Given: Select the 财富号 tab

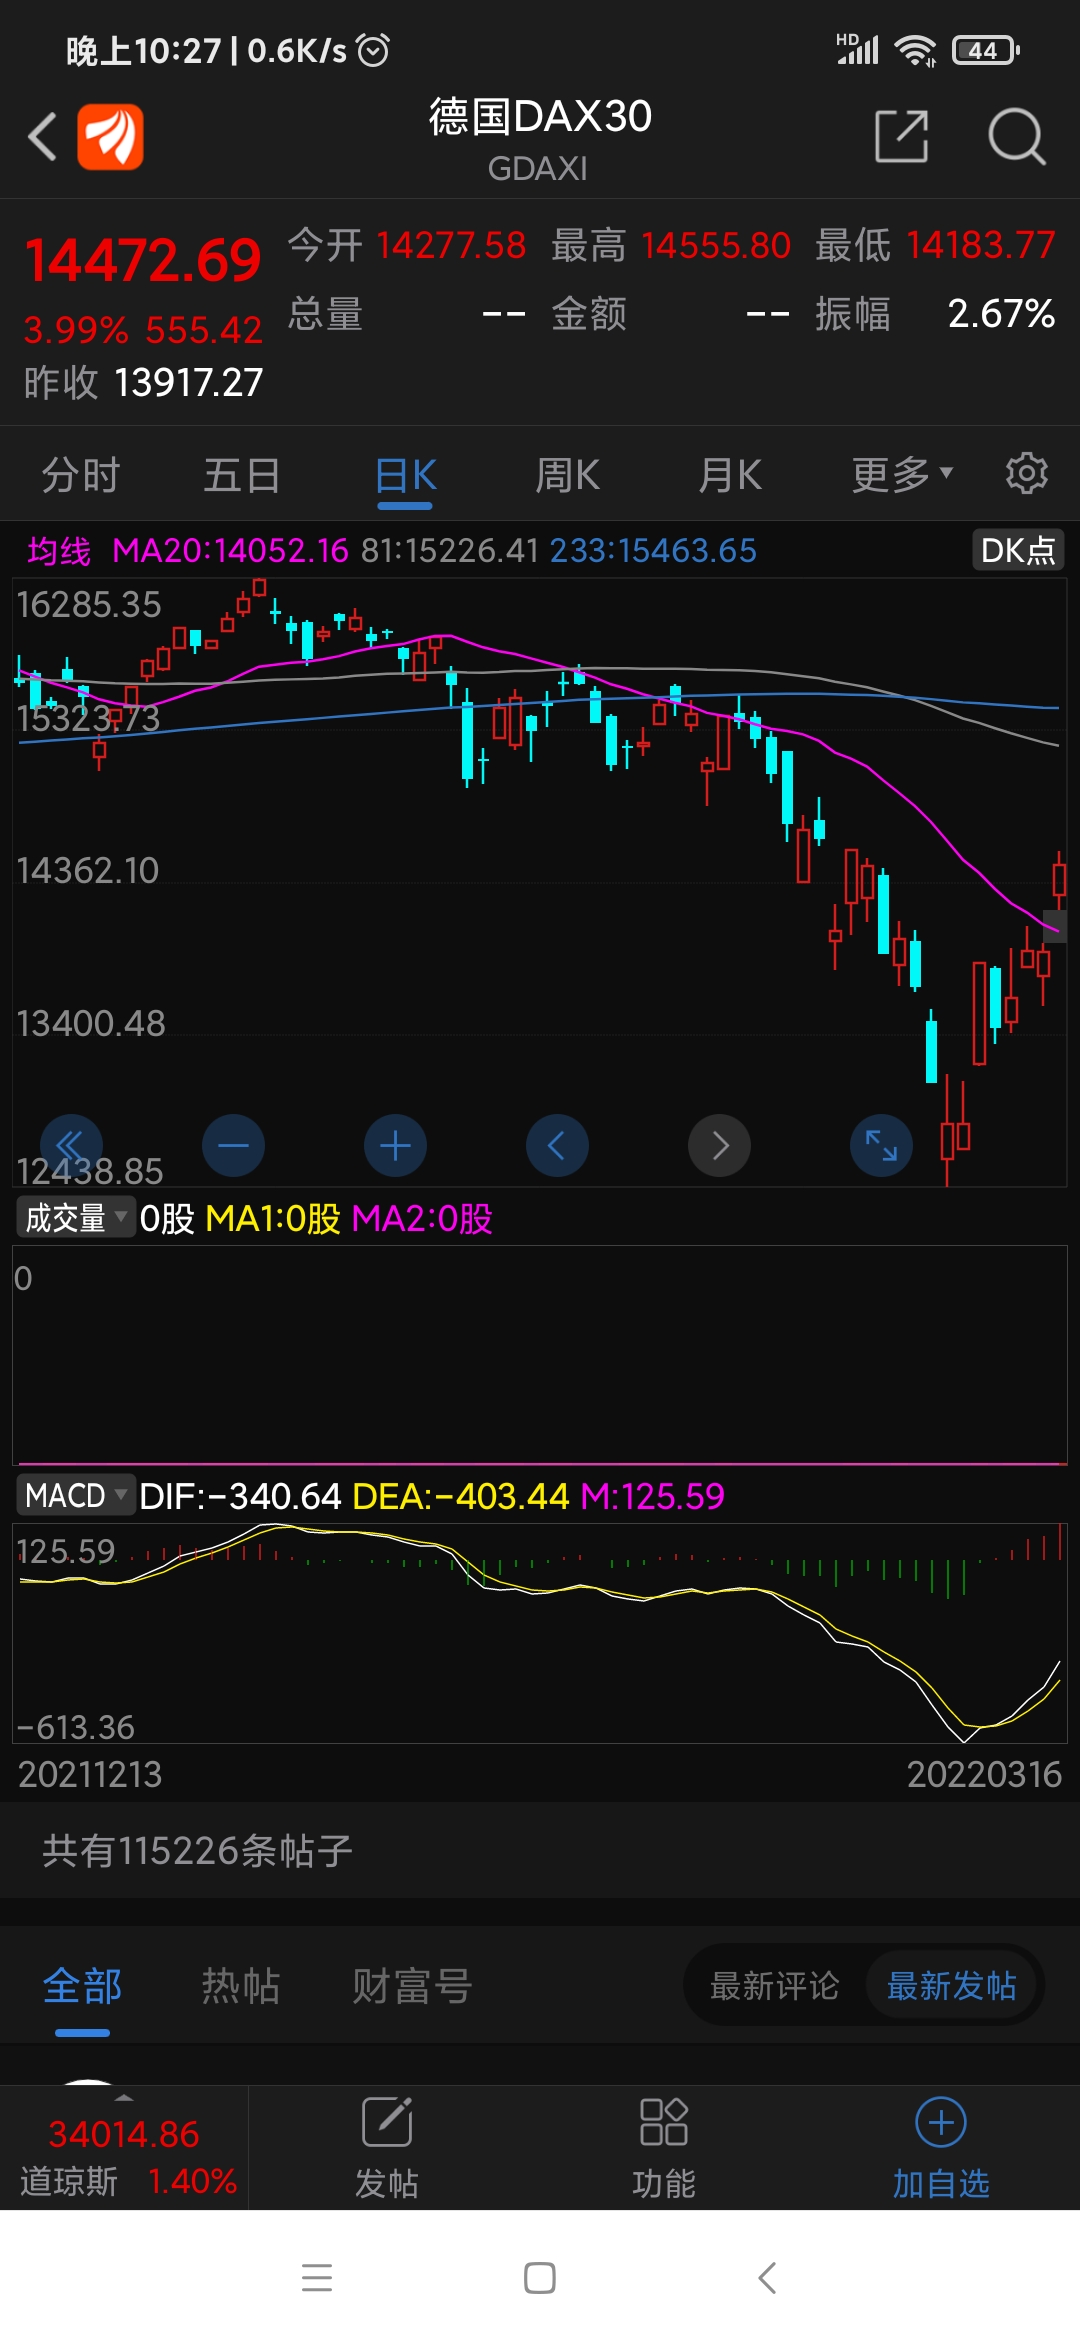Looking at the screenshot, I should [412, 1985].
